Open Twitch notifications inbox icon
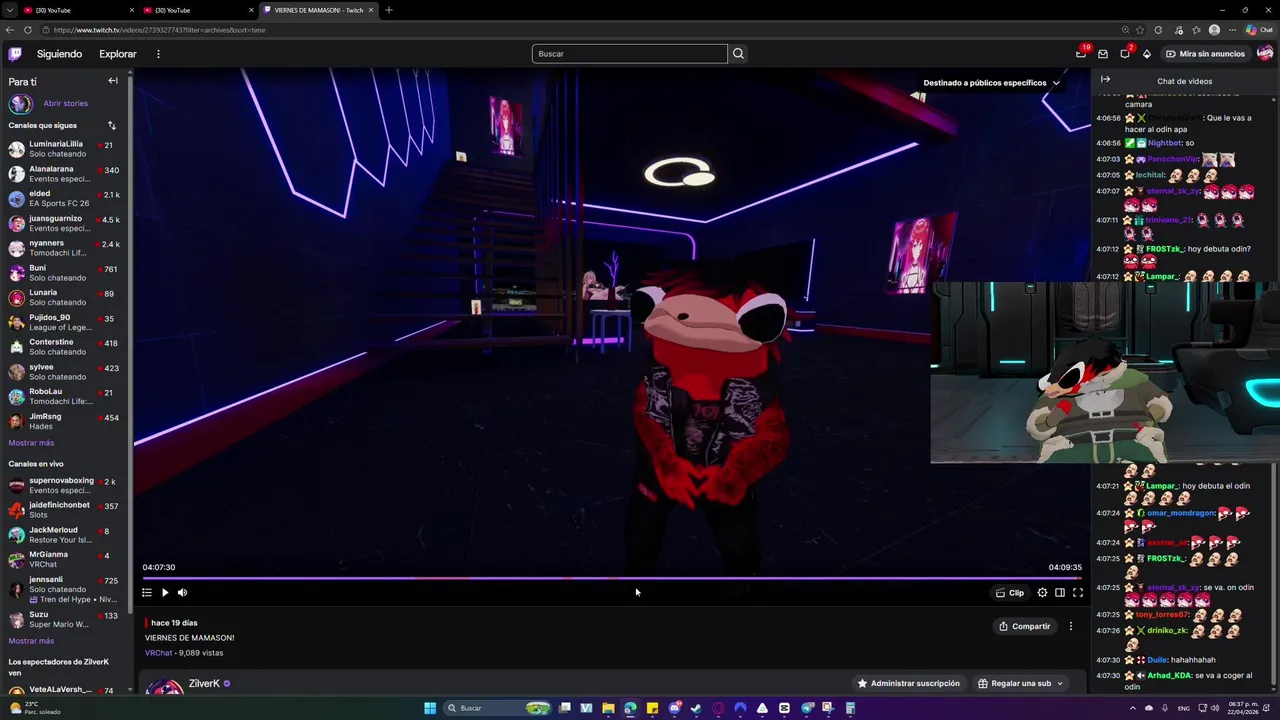 (1081, 54)
